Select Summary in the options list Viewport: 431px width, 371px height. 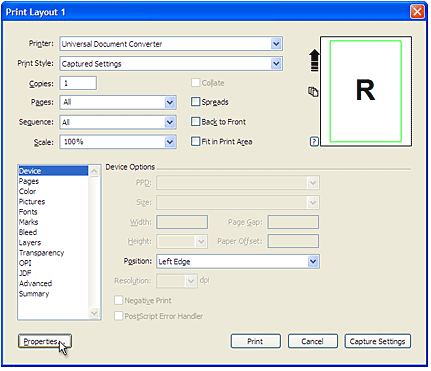53,294
